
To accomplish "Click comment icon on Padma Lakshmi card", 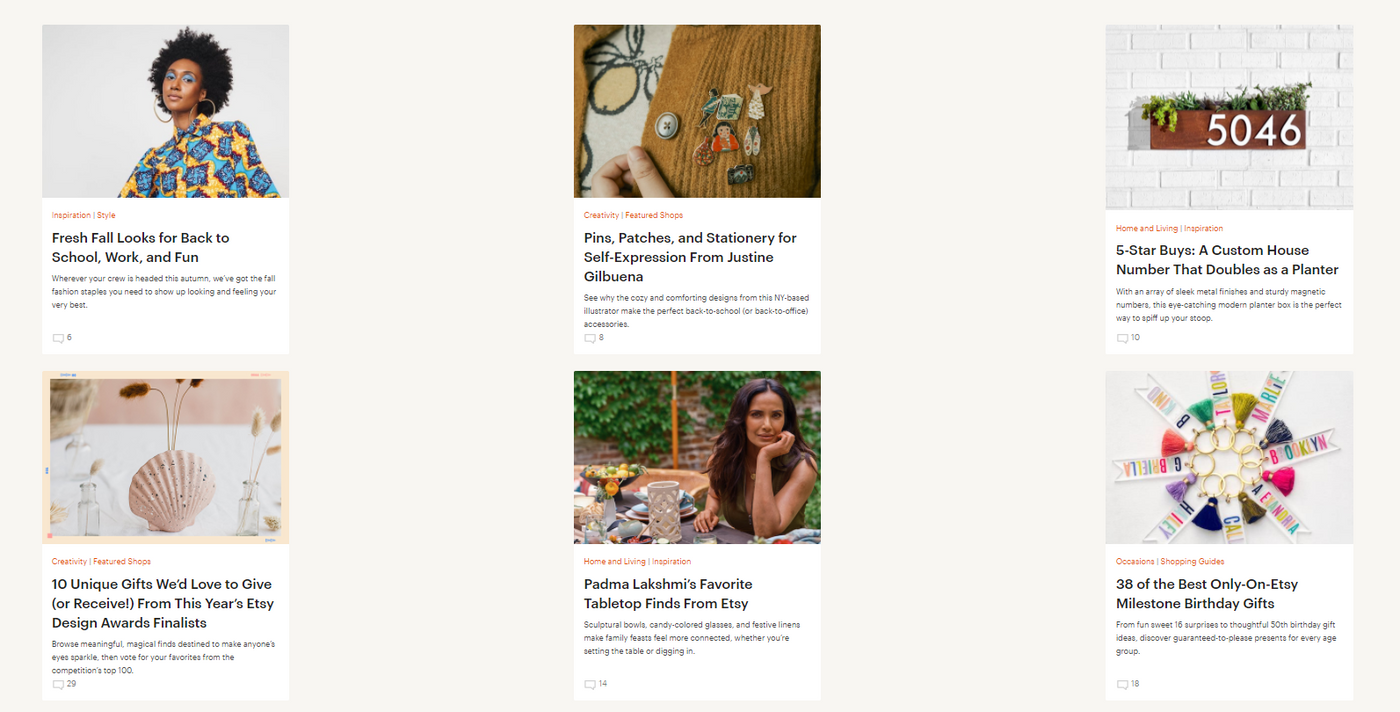I will 590,685.
